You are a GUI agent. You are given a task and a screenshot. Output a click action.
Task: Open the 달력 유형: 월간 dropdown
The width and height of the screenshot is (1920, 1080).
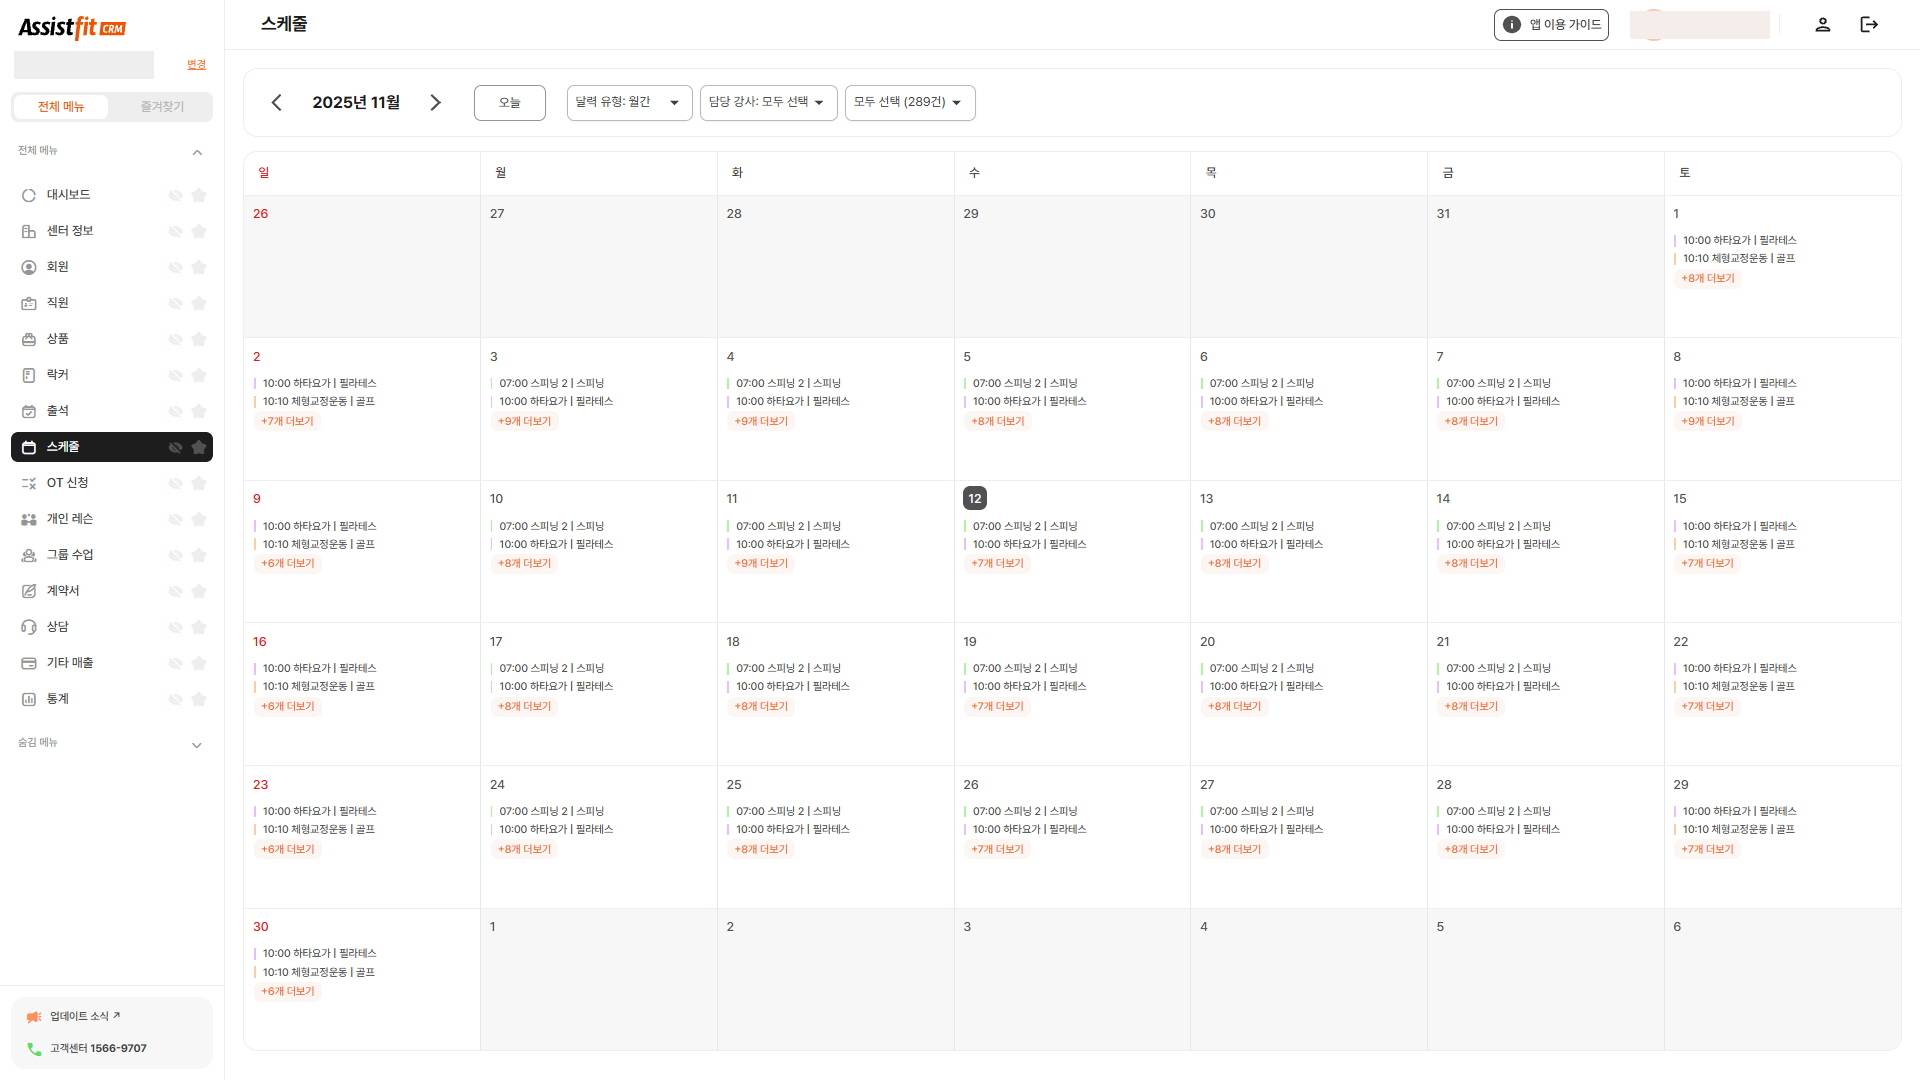[x=629, y=102]
